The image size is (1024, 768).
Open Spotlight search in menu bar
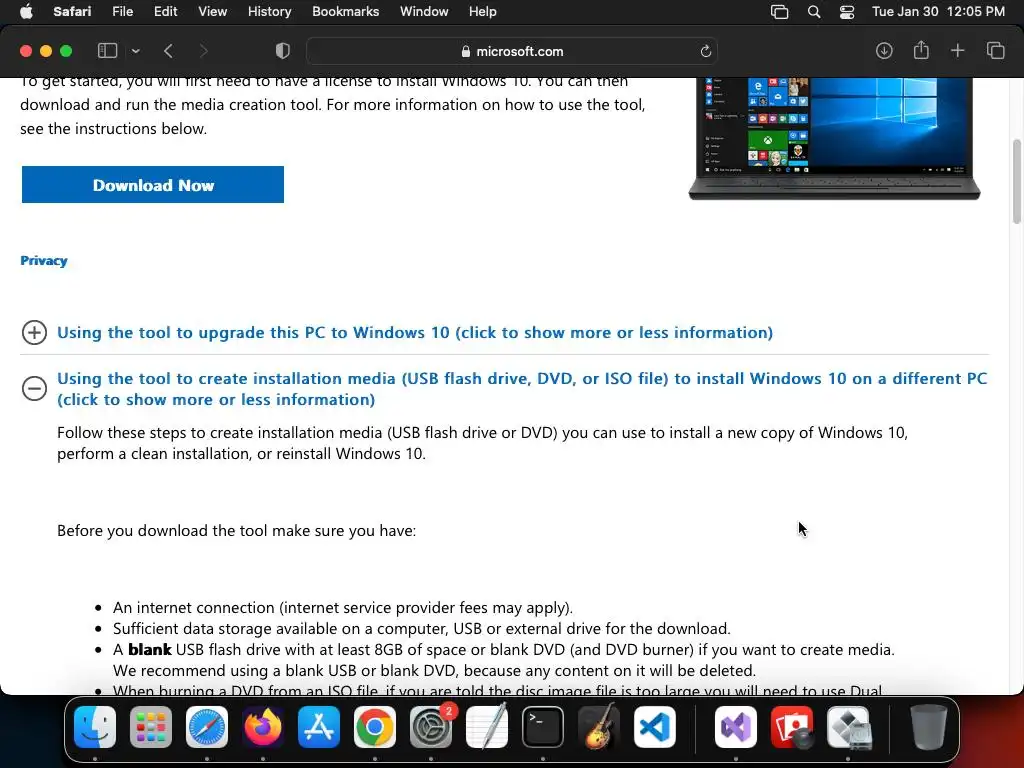click(x=814, y=12)
